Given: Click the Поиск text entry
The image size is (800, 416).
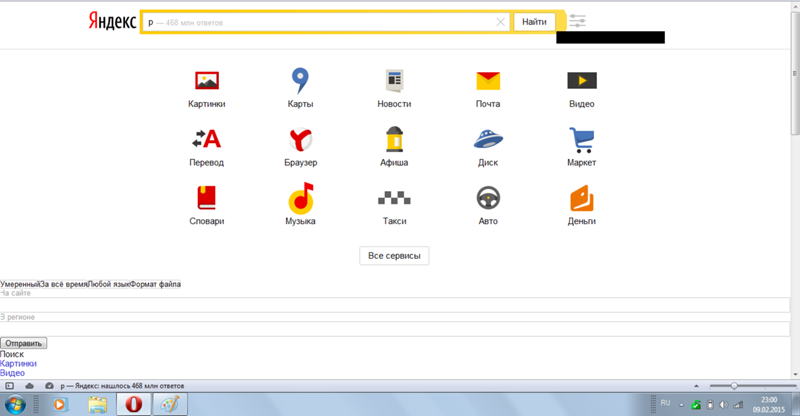Looking at the screenshot, I should (x=12, y=354).
